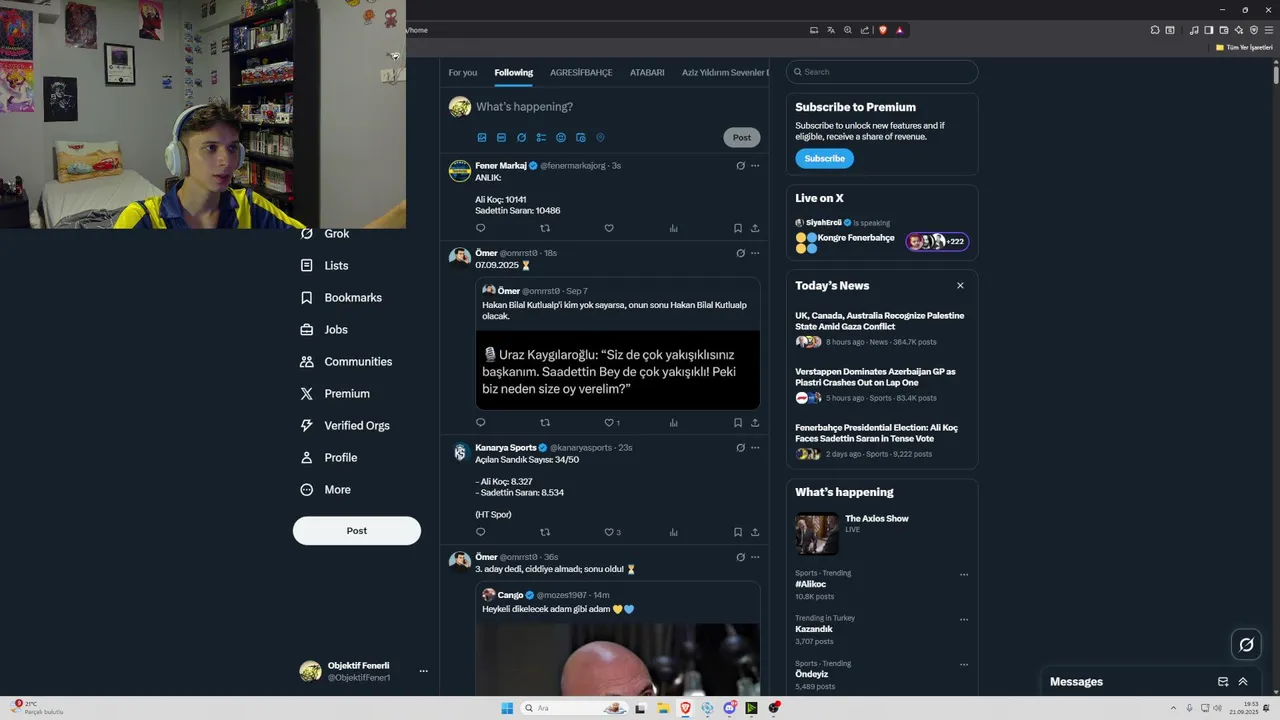
Task: View analytics of the Fener Markaj post
Action: pos(673,228)
